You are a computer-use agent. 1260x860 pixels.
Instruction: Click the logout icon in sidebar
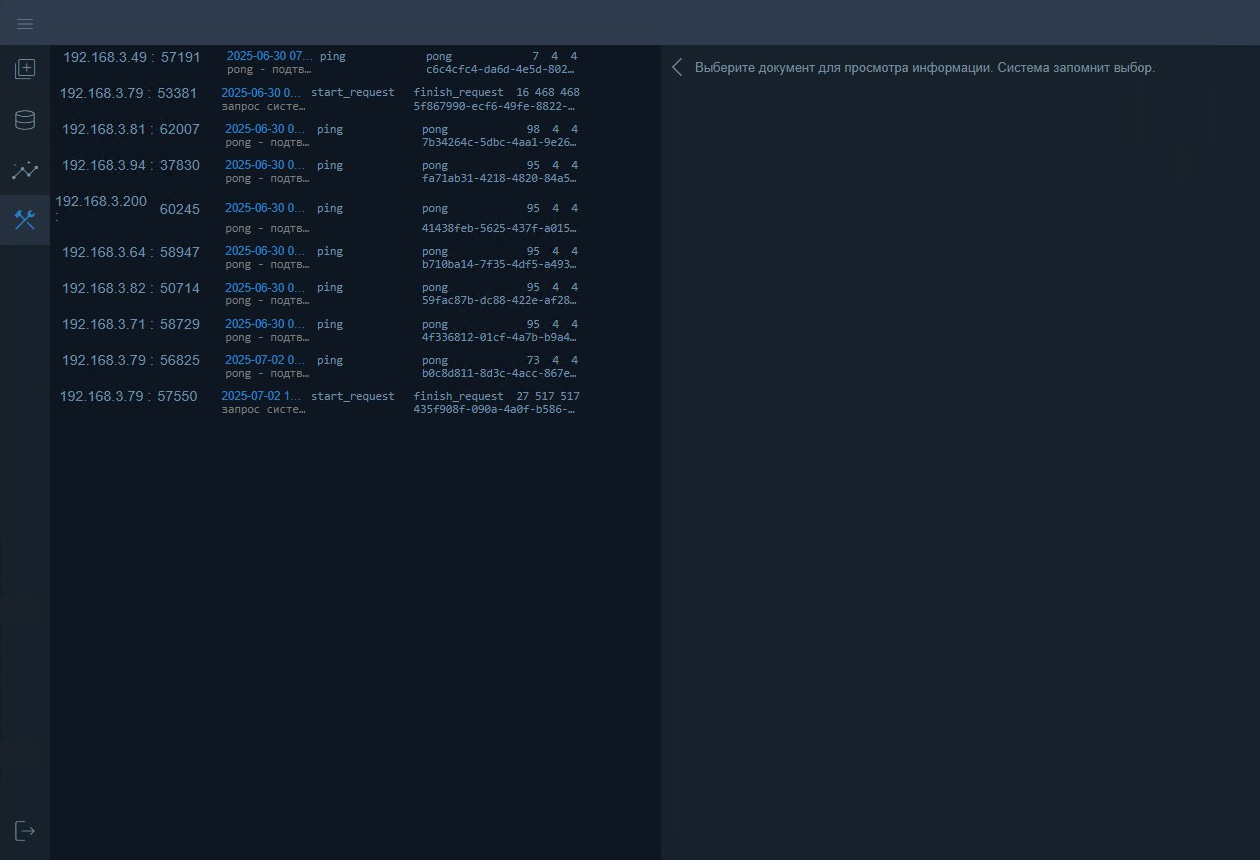(x=25, y=831)
